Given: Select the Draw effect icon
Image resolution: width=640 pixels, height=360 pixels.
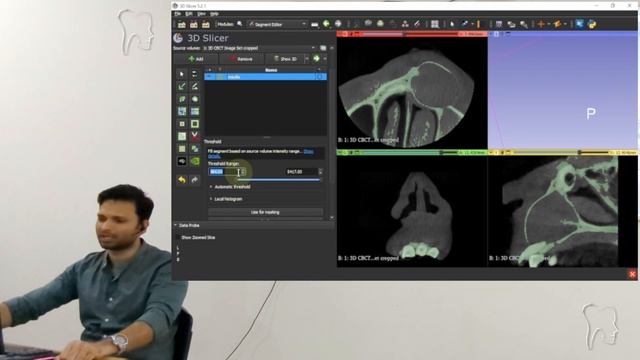Looking at the screenshot, I should 195,87.
